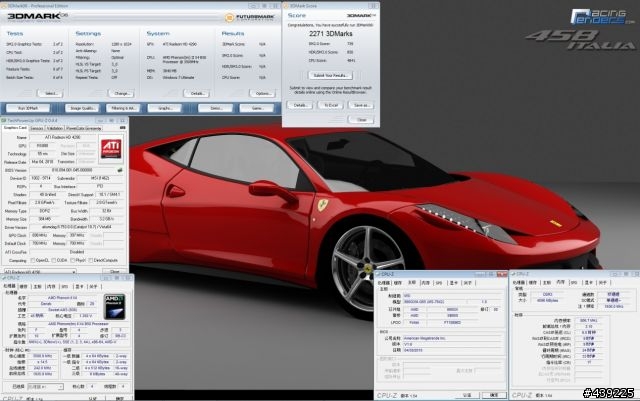The image size is (640, 401).
Task: Click the 确定 button in CPU-Z mainboard window
Action: 493,395
